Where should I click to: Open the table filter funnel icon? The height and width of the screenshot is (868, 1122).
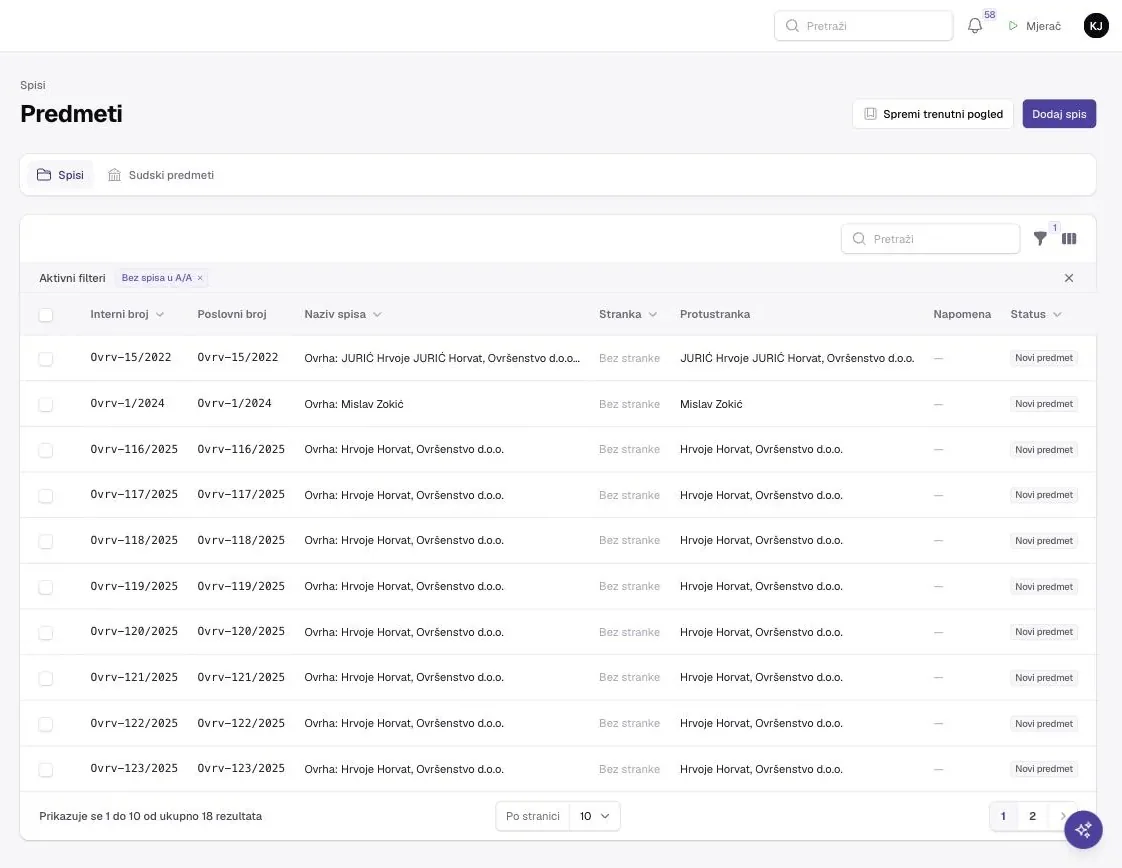(x=1040, y=238)
